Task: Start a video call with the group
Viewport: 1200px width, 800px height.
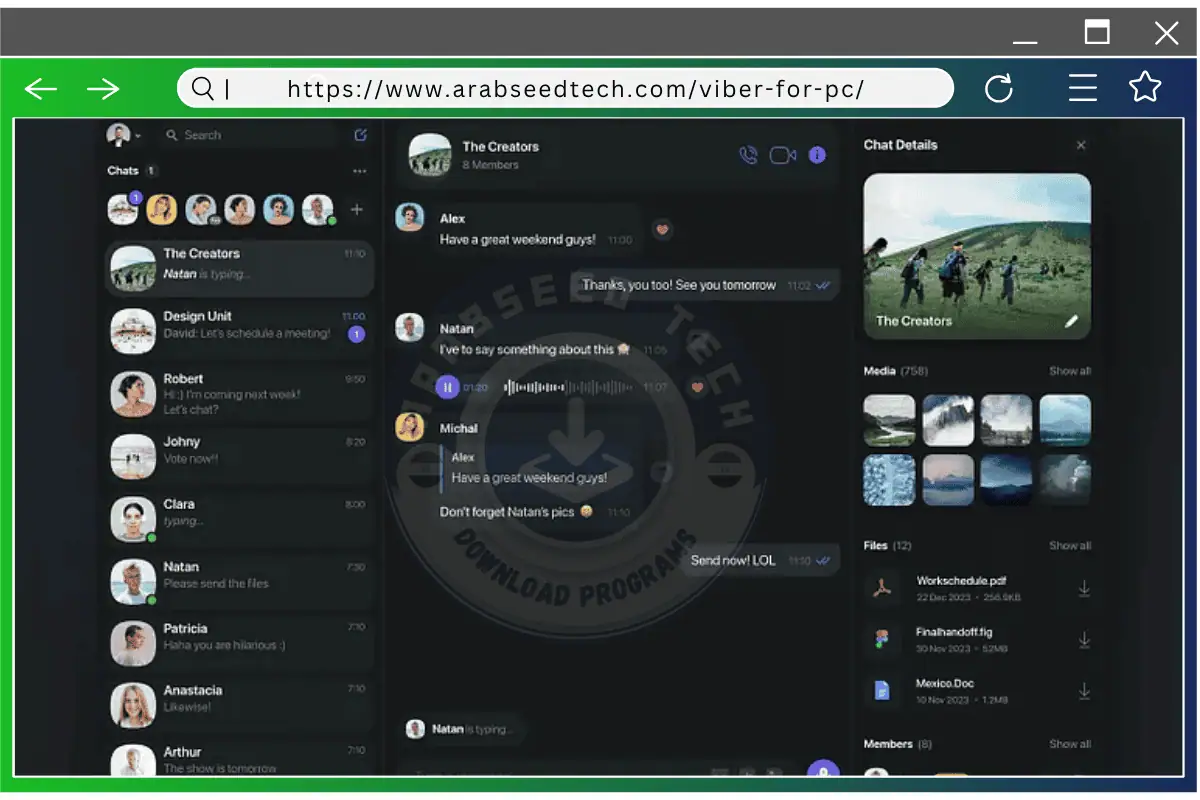Action: pos(782,155)
